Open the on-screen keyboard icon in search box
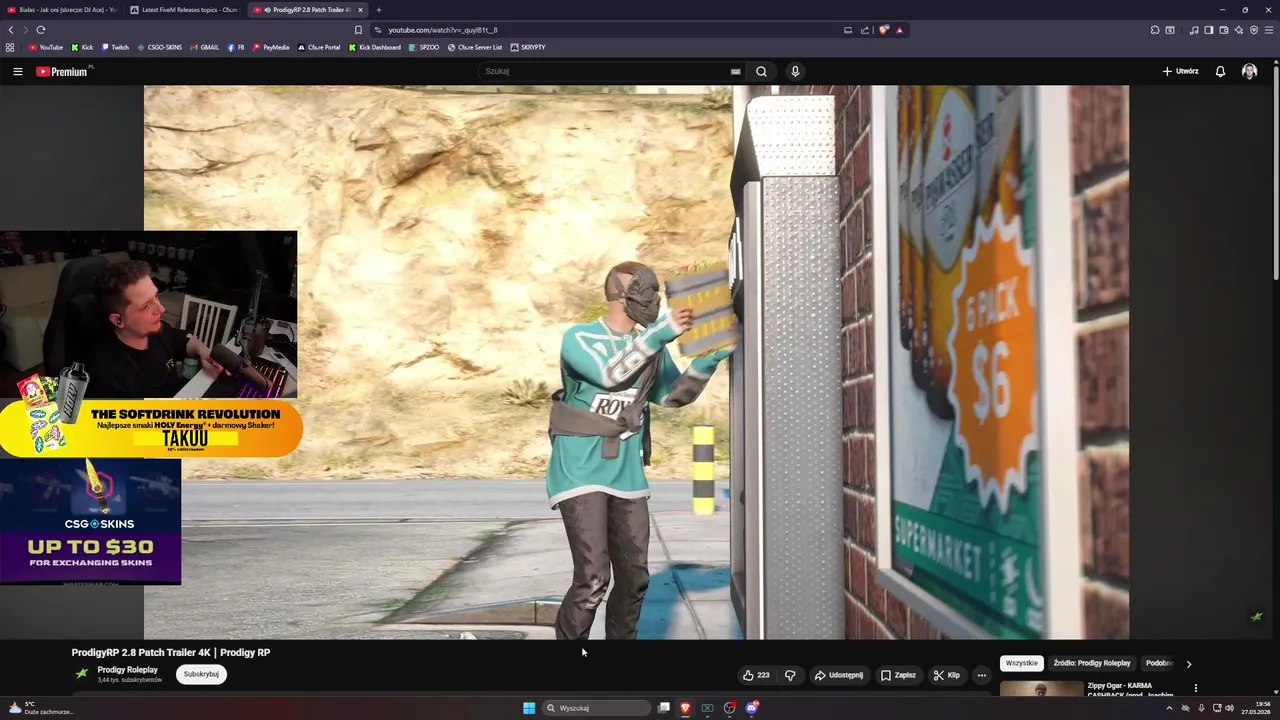 [736, 71]
